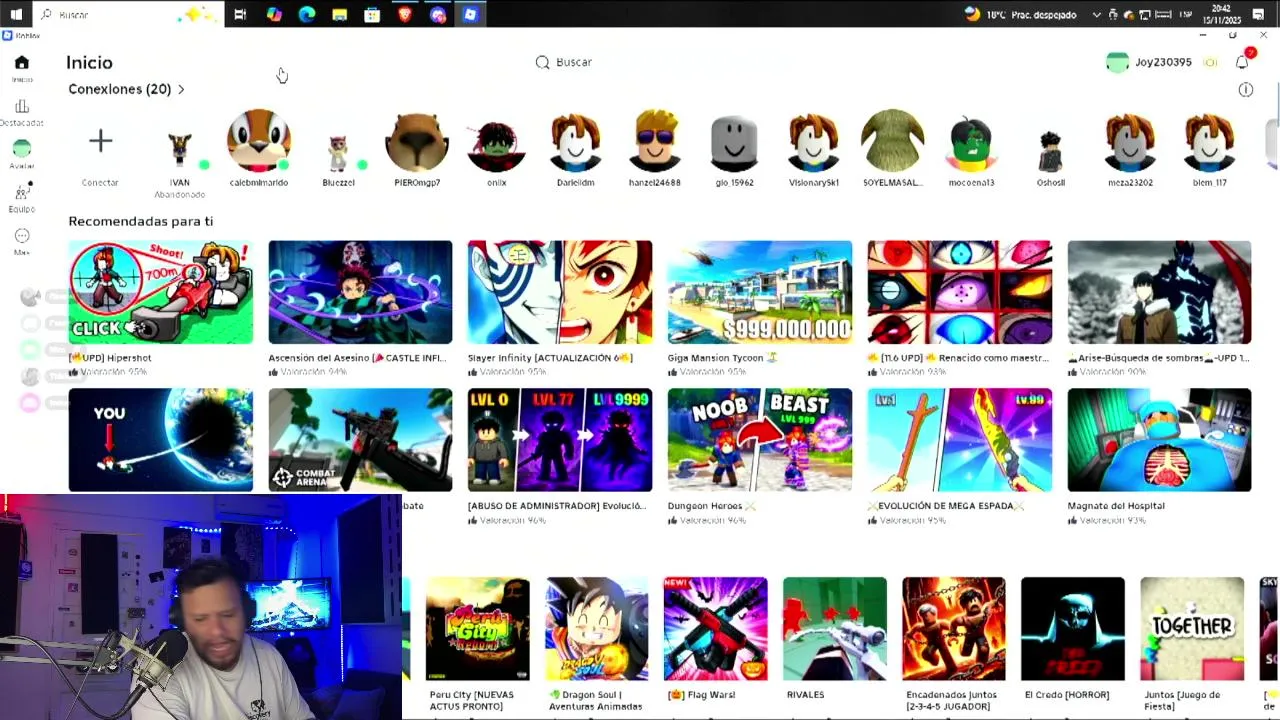Open Flag Wars! game tile
1280x720 pixels.
point(716,629)
